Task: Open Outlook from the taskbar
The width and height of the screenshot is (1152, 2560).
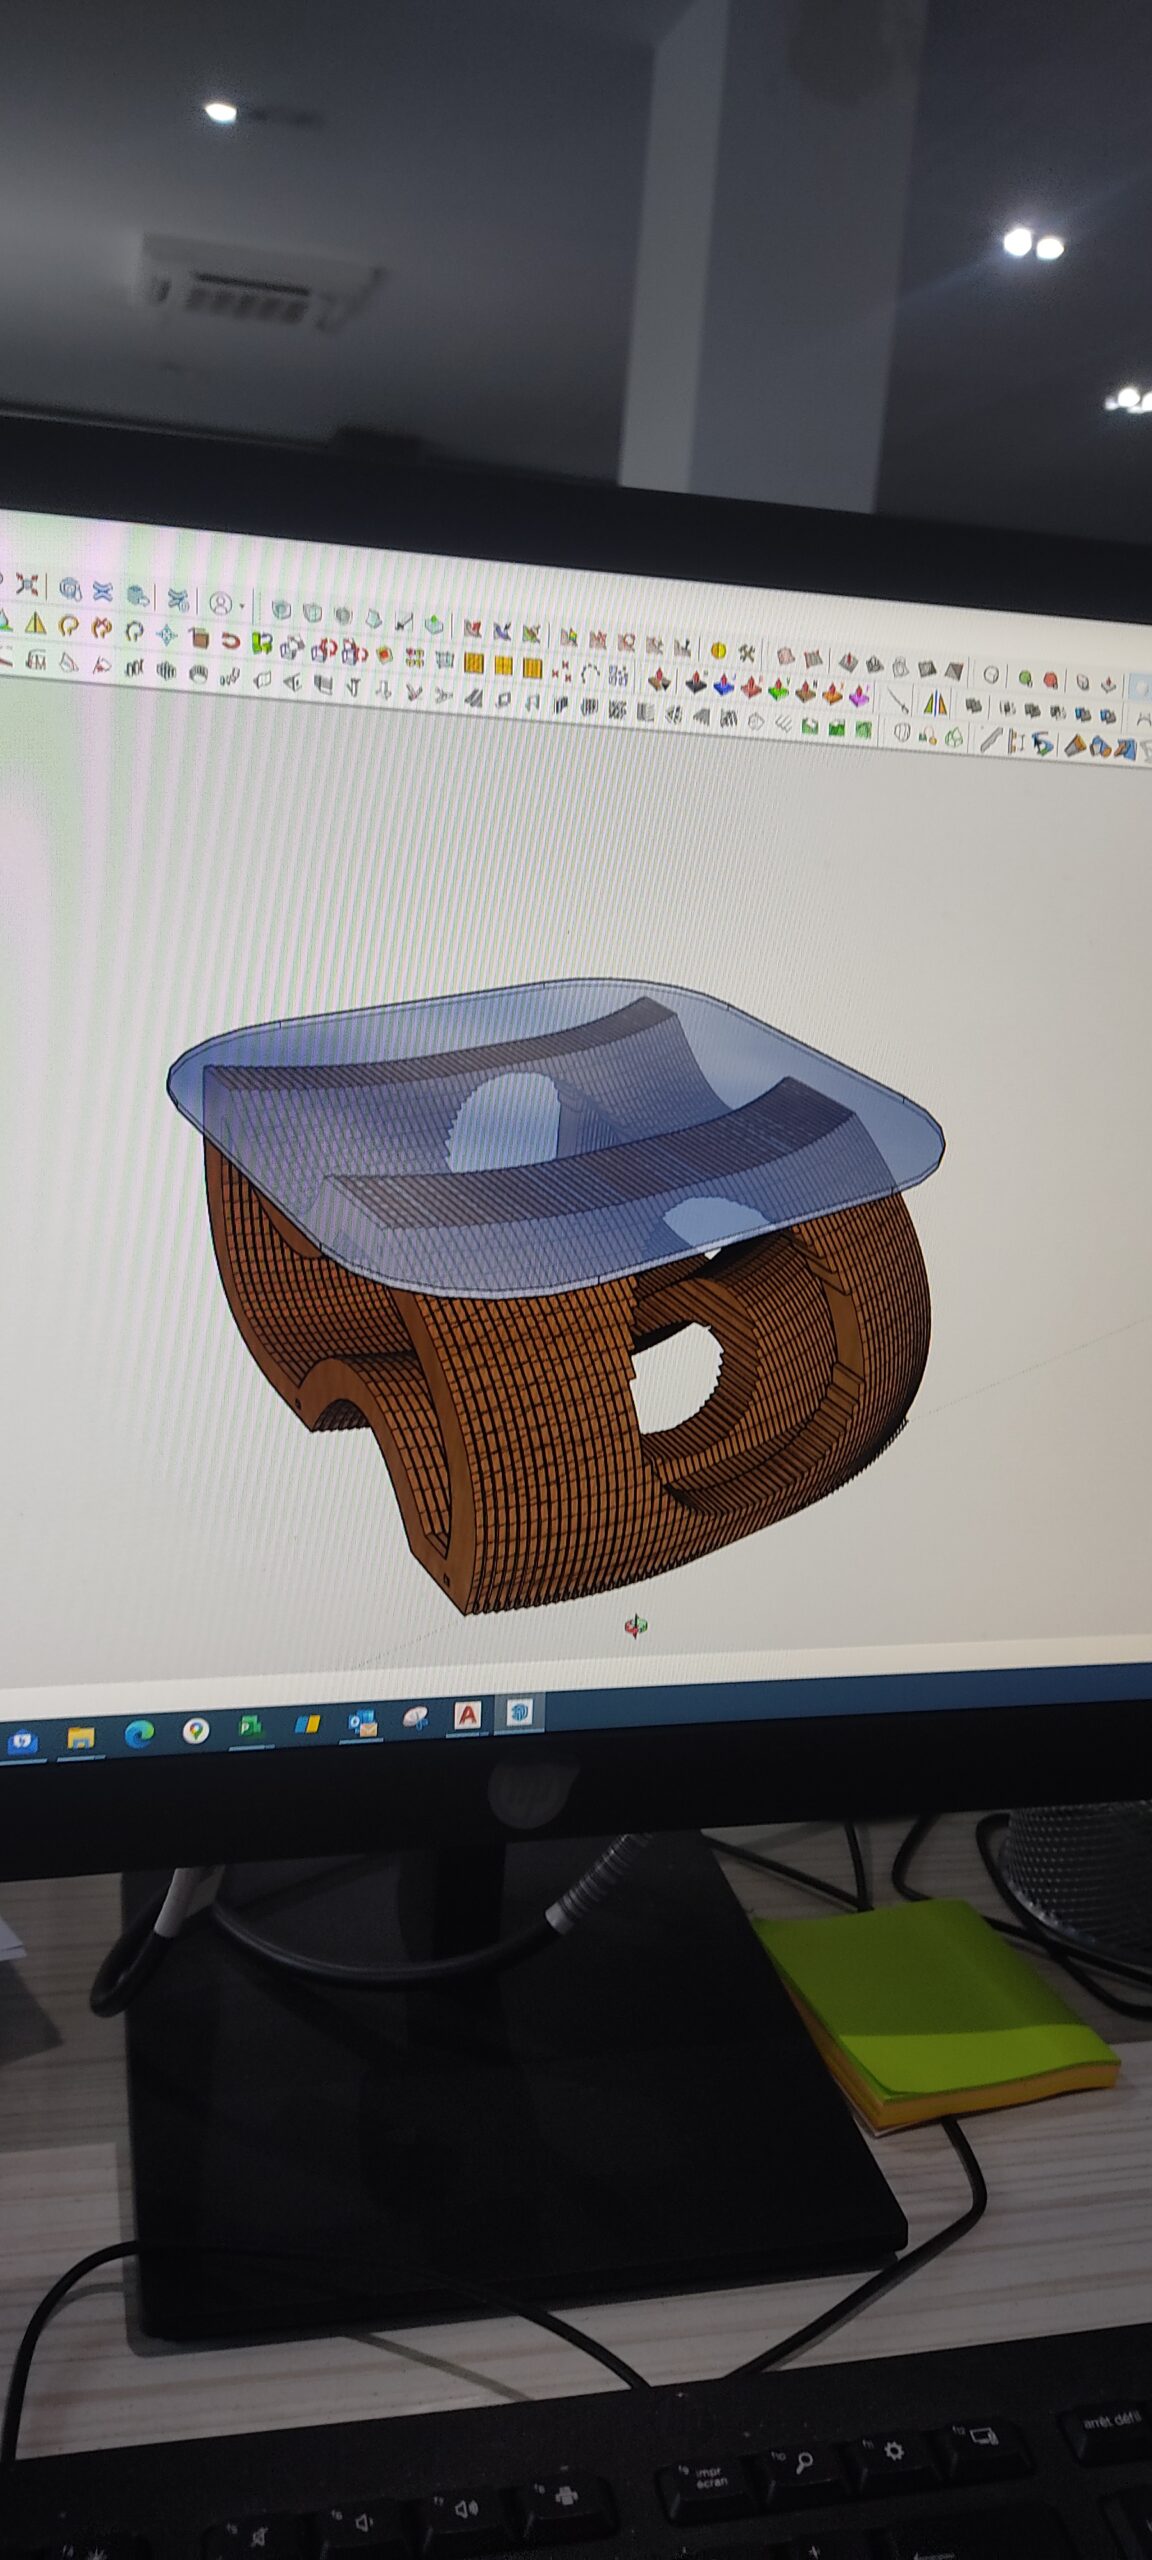Action: click(x=362, y=1722)
